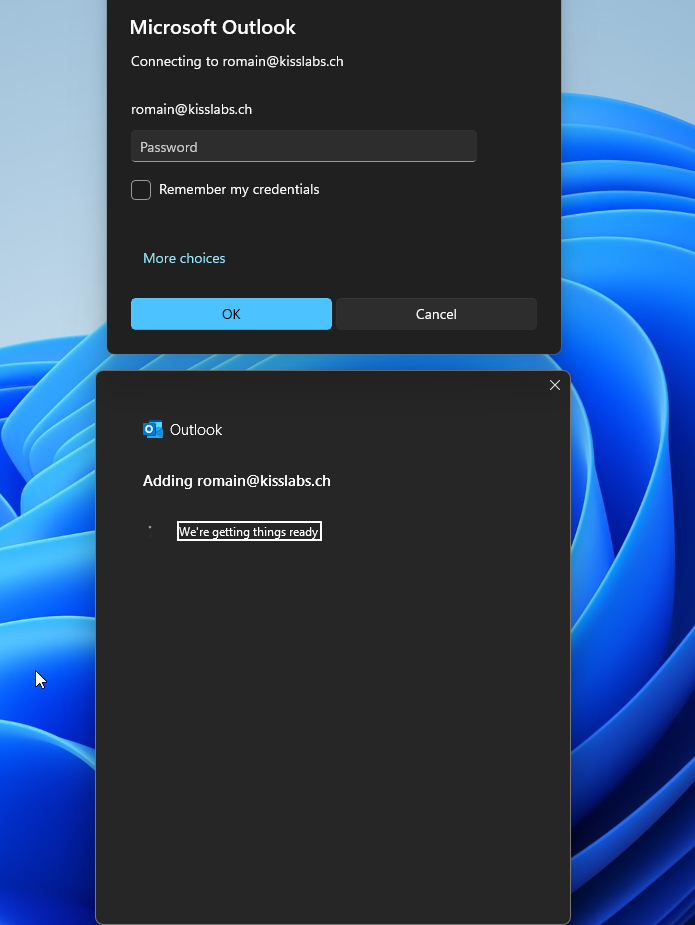This screenshot has height=925, width=695.
Task: Click blank space right of More choices
Action: pos(400,258)
